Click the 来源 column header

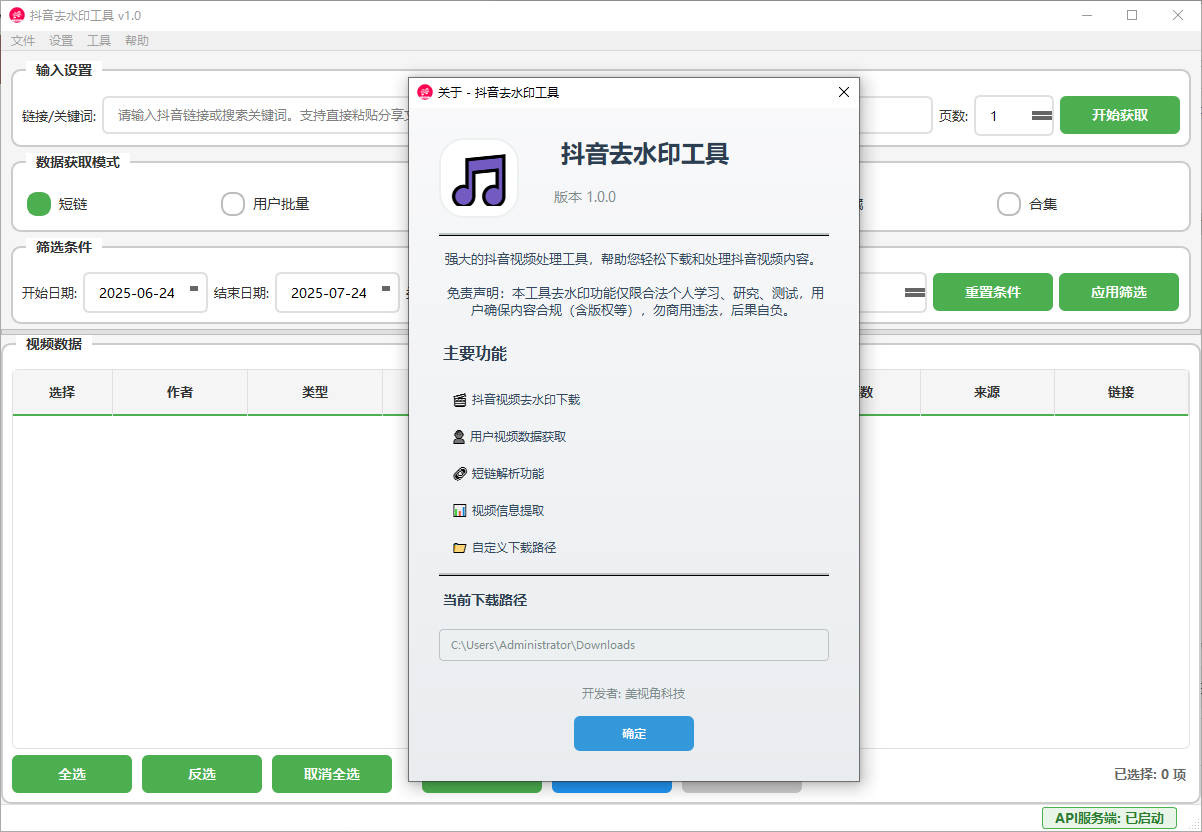coord(987,392)
